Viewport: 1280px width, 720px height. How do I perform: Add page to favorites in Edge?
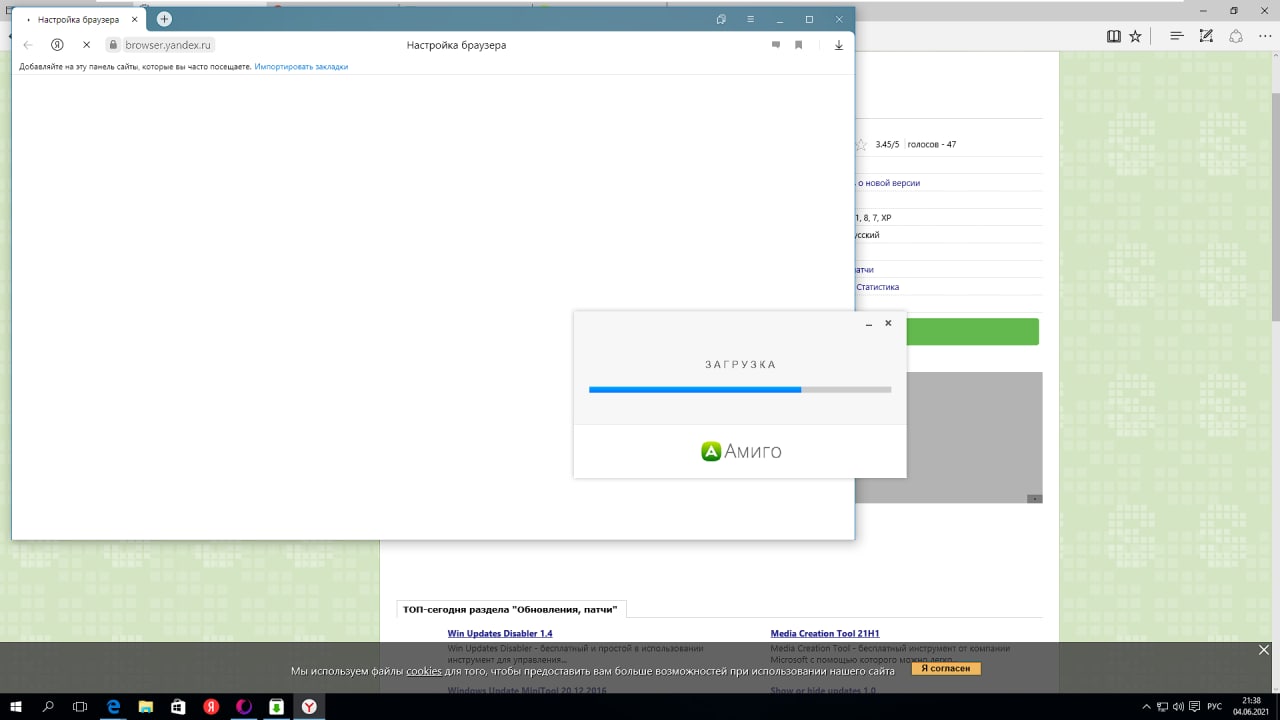(1135, 36)
